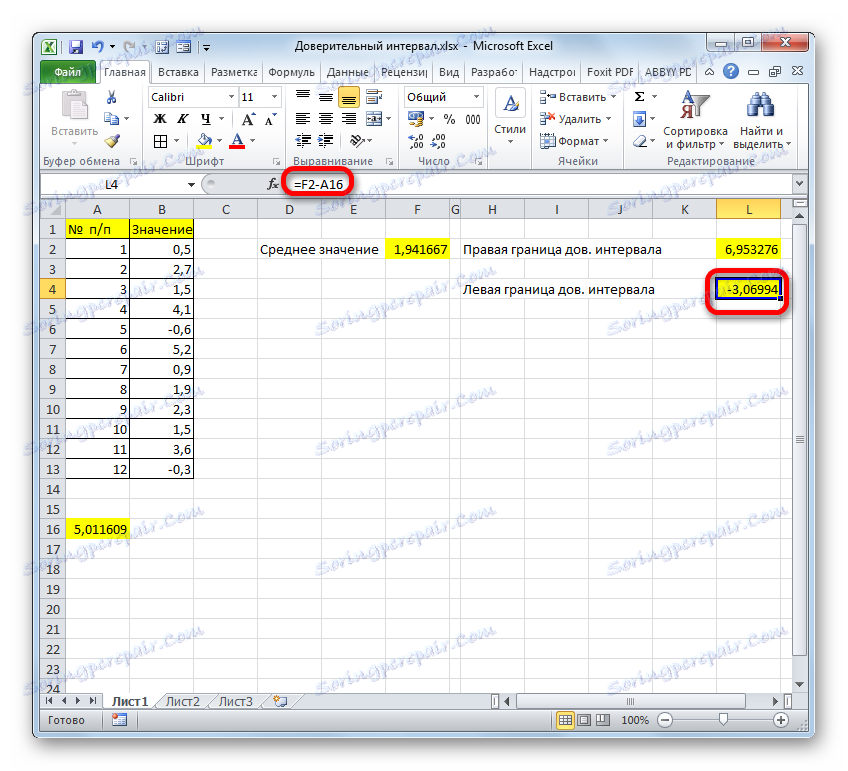
Task: Click the Borders grid icon
Action: (161, 141)
